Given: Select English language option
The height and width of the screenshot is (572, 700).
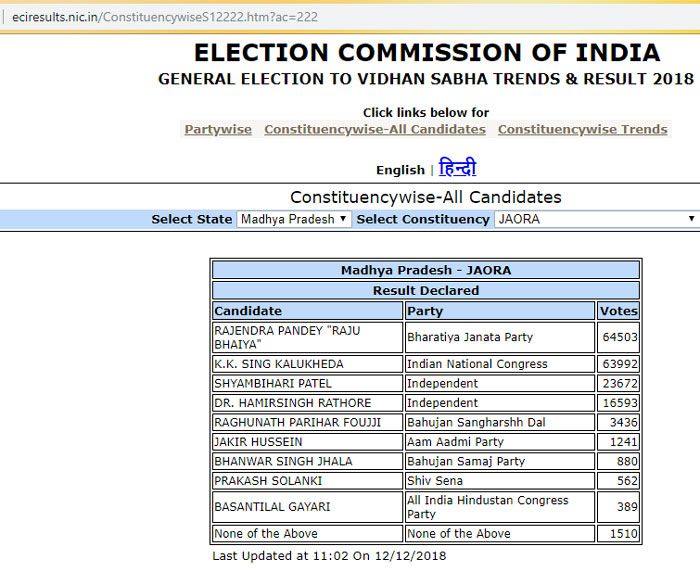Looking at the screenshot, I should click(400, 170).
